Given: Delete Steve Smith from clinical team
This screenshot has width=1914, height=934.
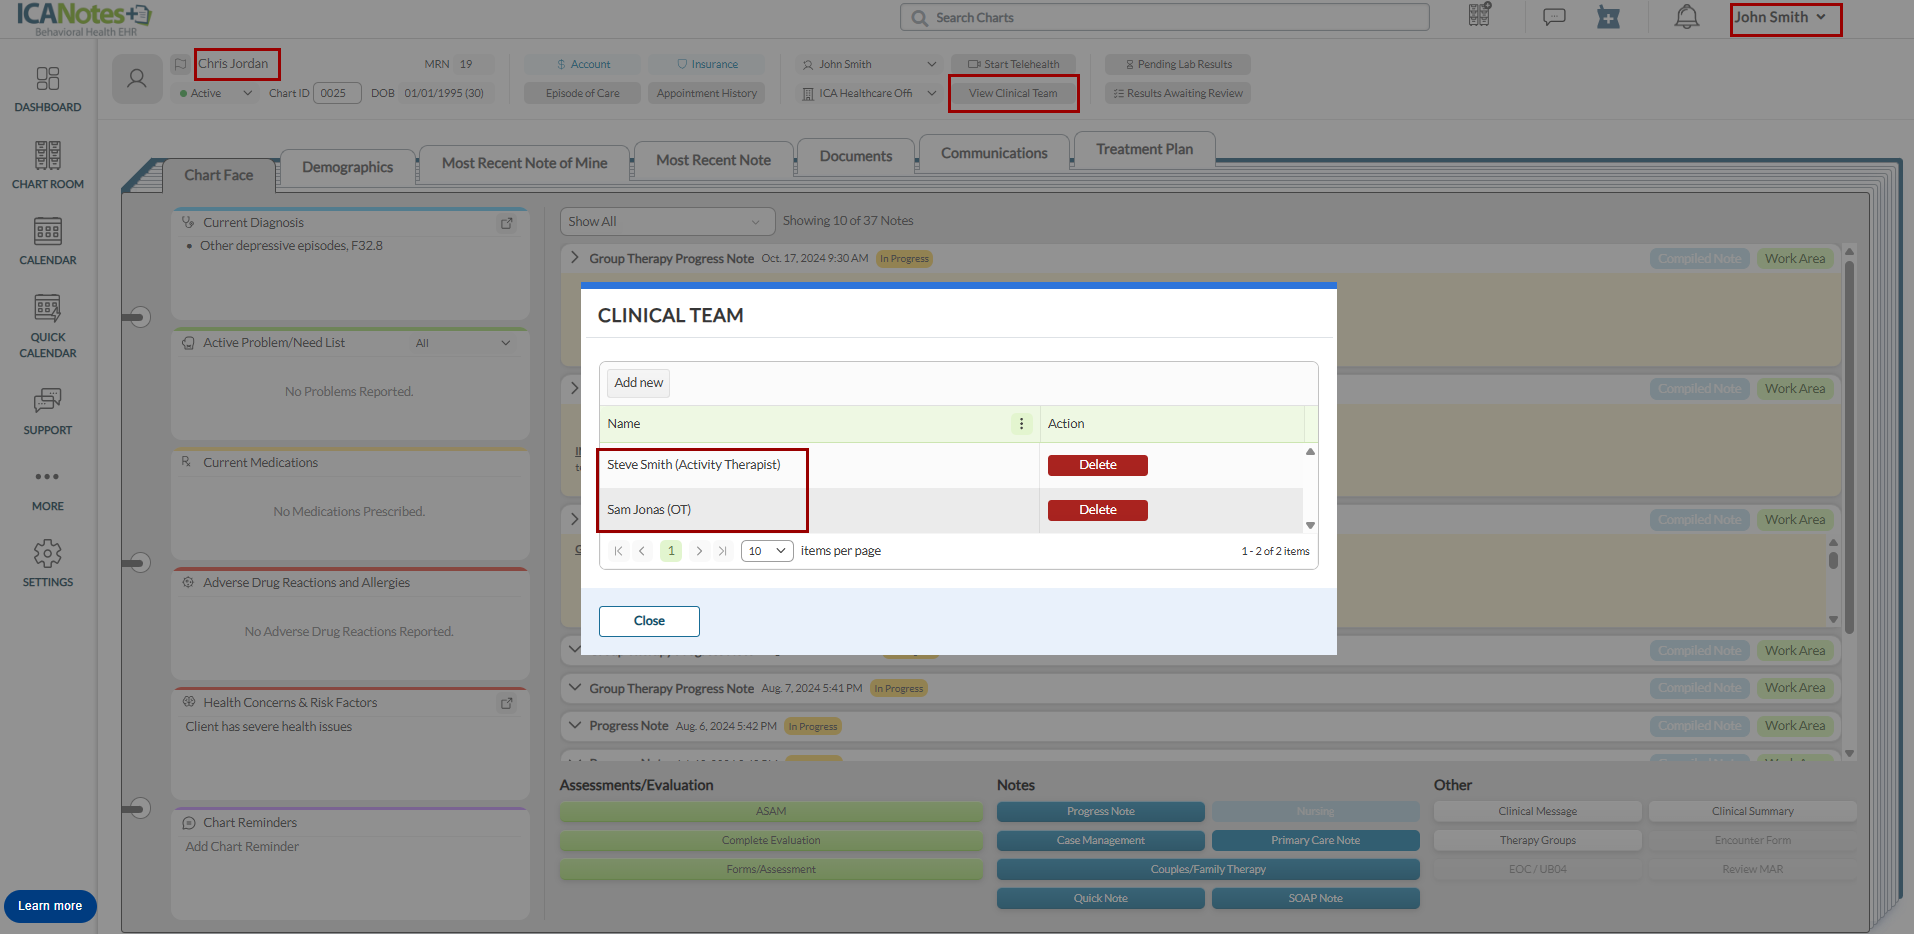Looking at the screenshot, I should pyautogui.click(x=1097, y=465).
